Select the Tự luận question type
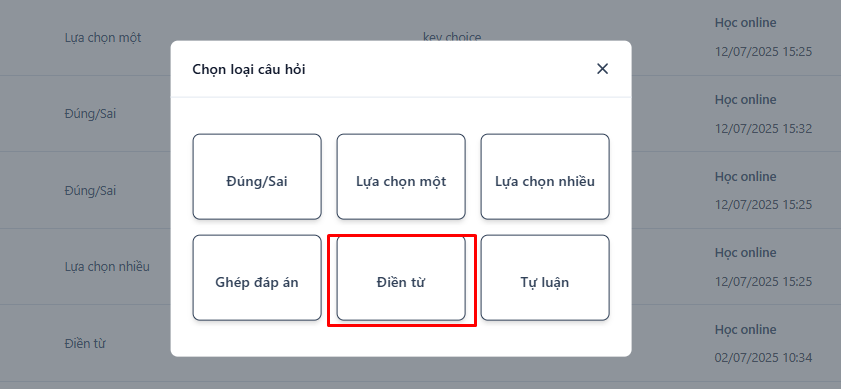 click(x=545, y=278)
